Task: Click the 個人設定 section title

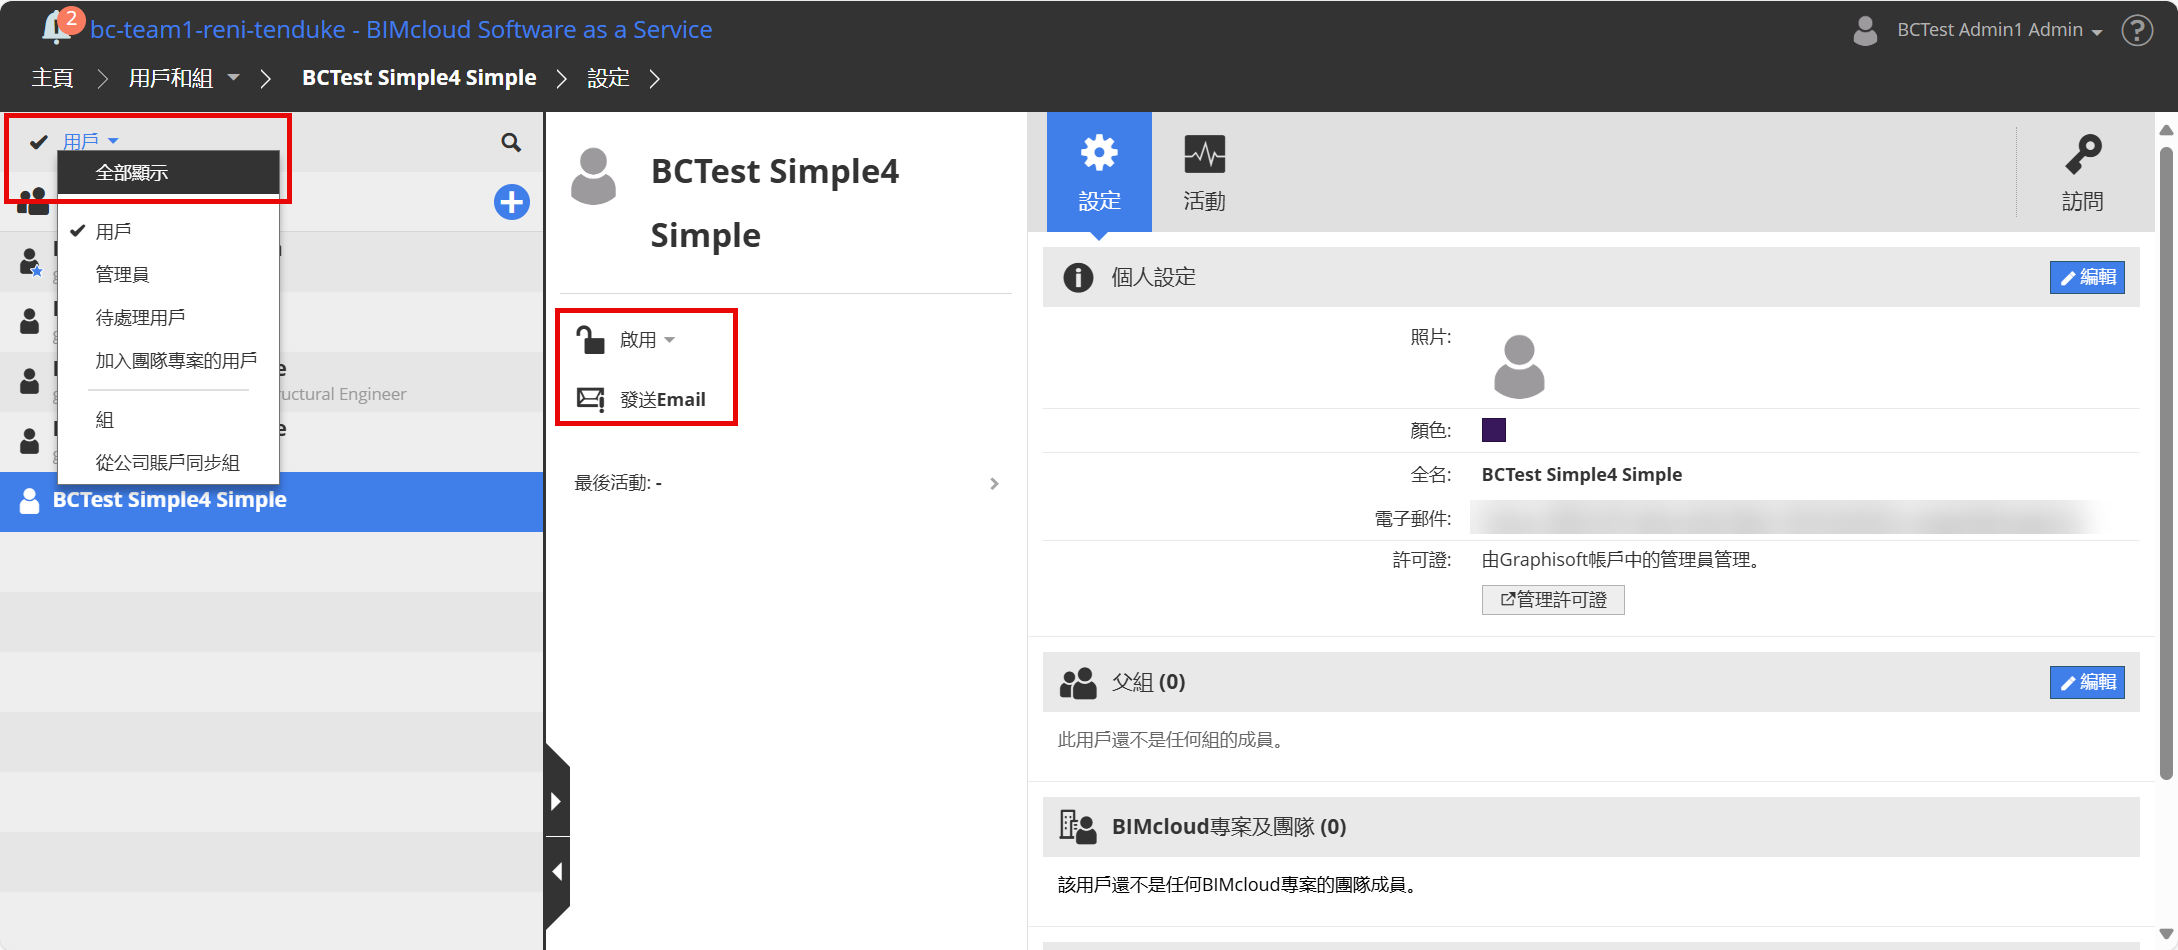Action: (1153, 277)
